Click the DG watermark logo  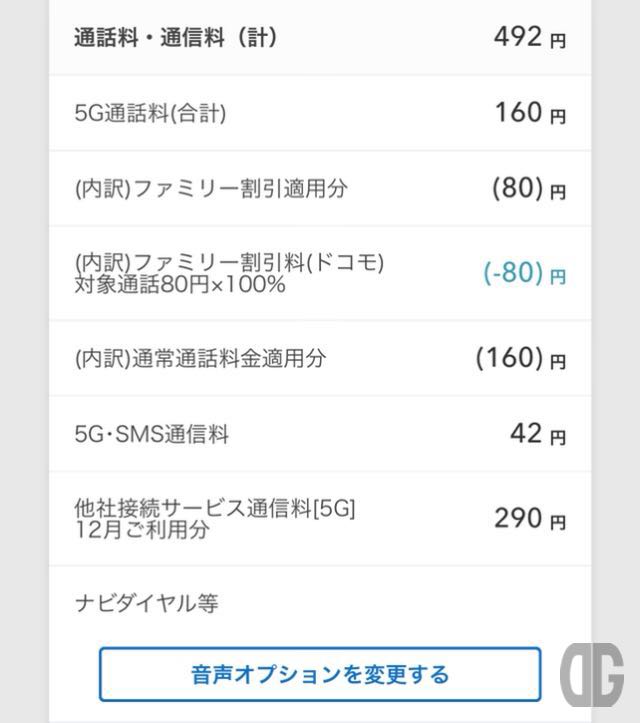click(x=593, y=674)
